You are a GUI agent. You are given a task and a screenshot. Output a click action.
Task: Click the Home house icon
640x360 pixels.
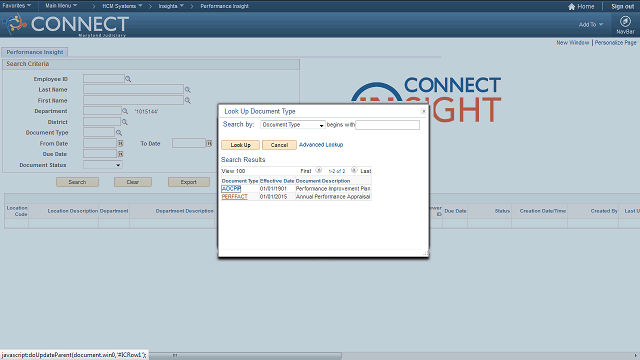click(571, 7)
